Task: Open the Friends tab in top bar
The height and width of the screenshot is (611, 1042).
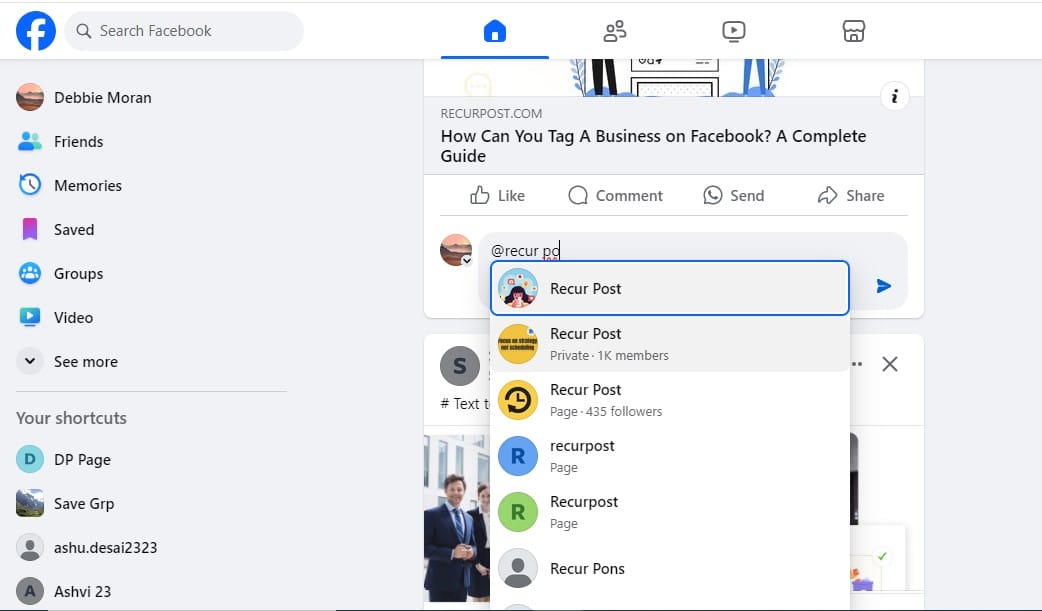Action: 615,31
